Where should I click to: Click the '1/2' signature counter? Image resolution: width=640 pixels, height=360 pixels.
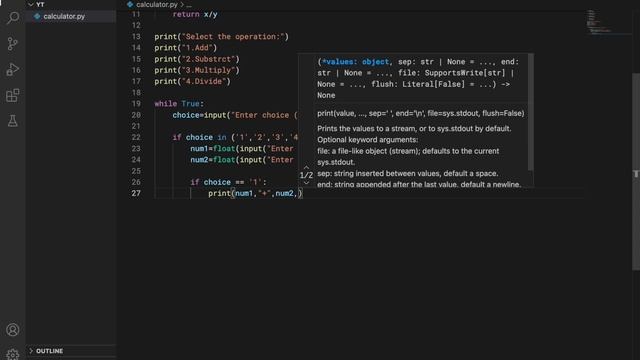pyautogui.click(x=306, y=175)
